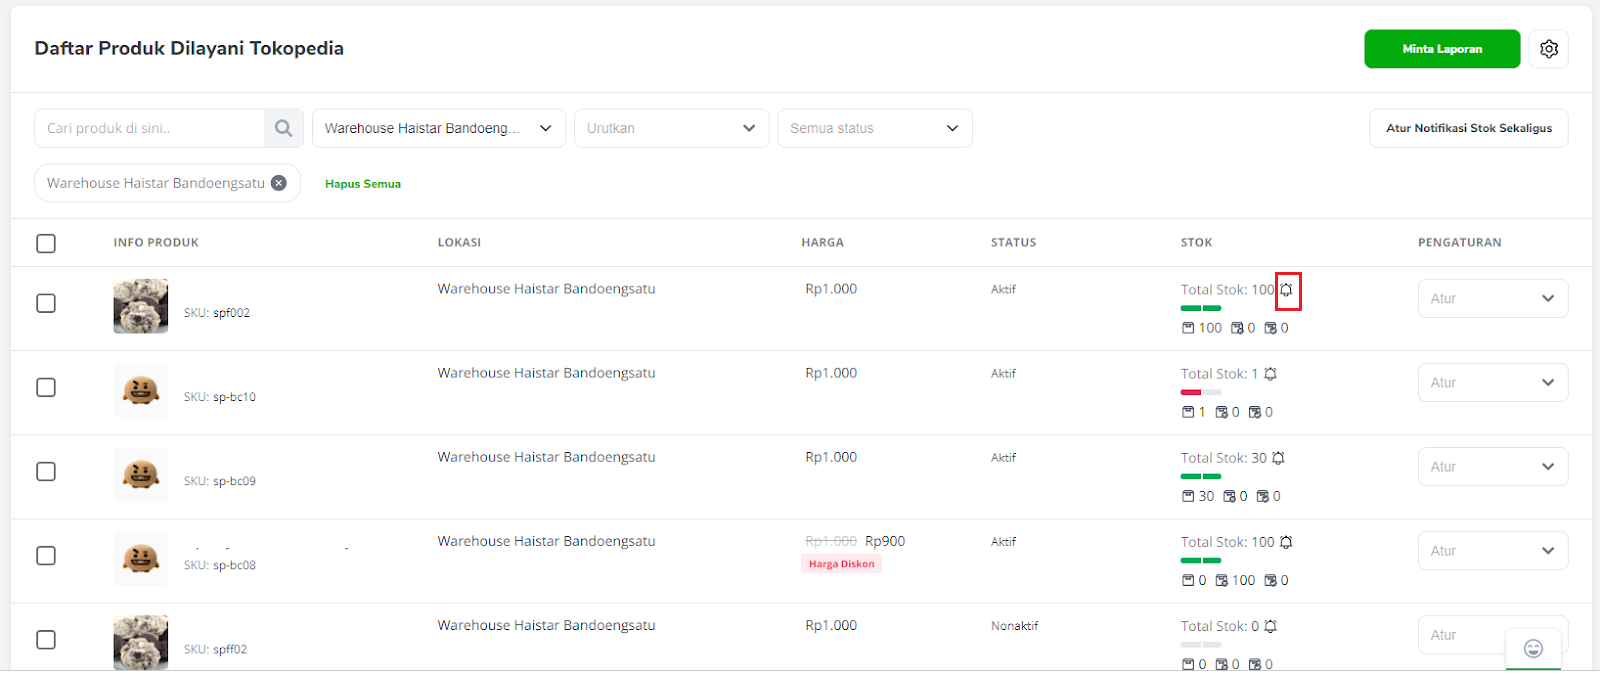Click the INFO PRODUK column header
1600x674 pixels.
coord(156,243)
